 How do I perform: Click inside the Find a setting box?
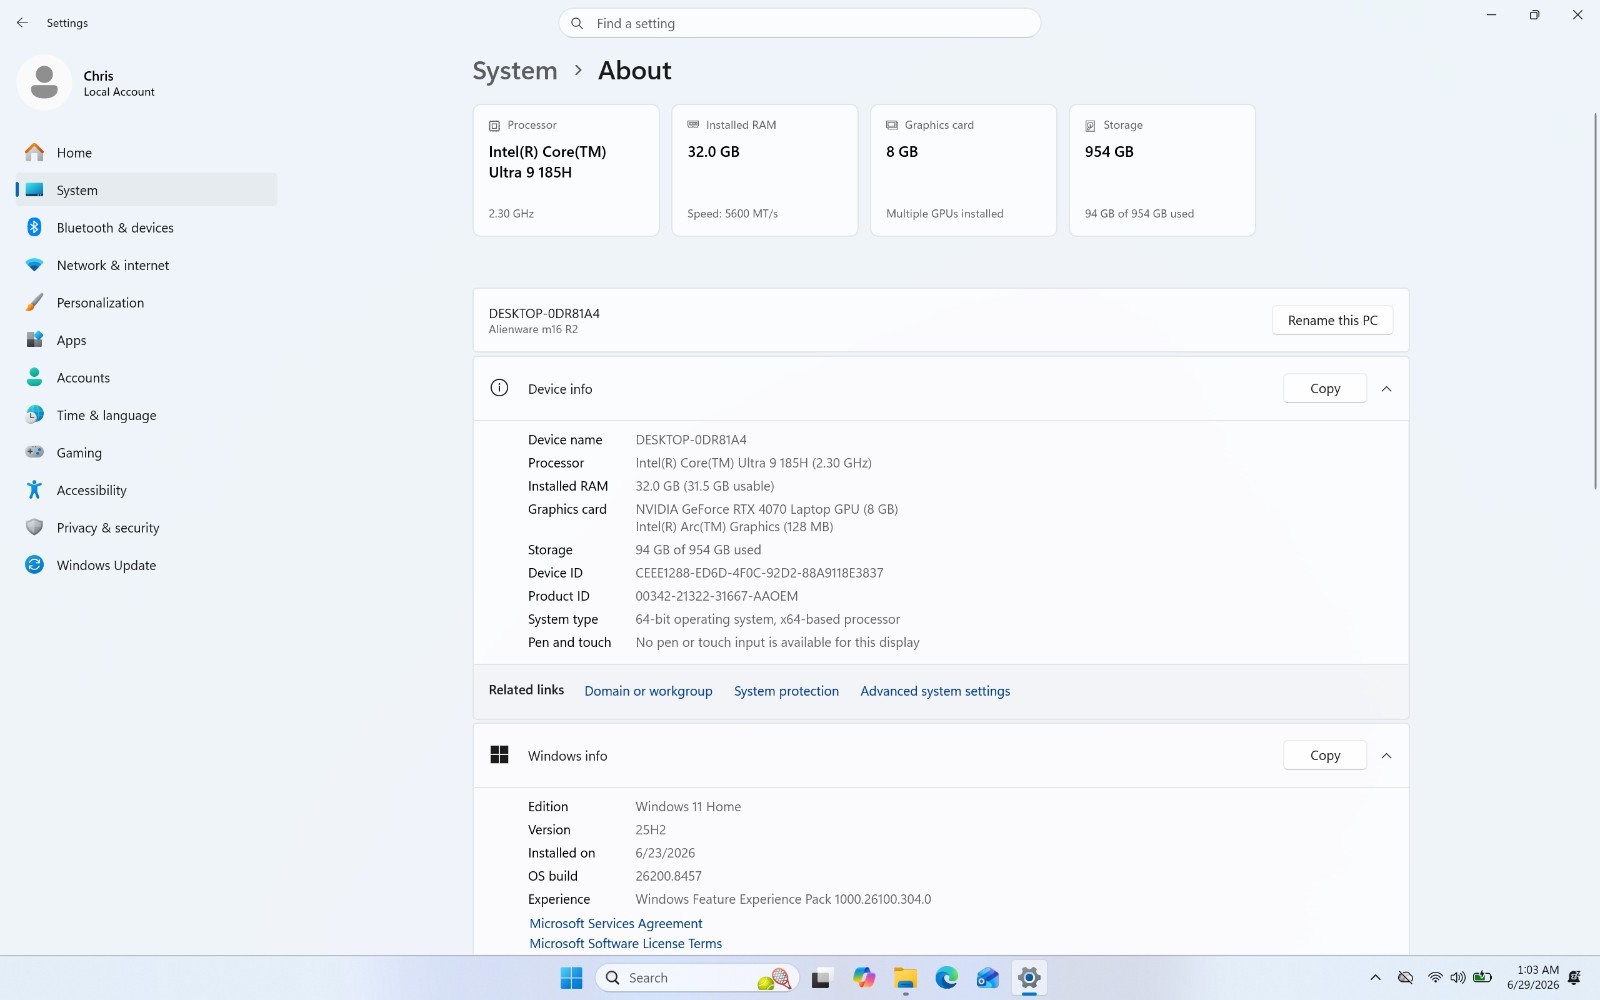(800, 23)
